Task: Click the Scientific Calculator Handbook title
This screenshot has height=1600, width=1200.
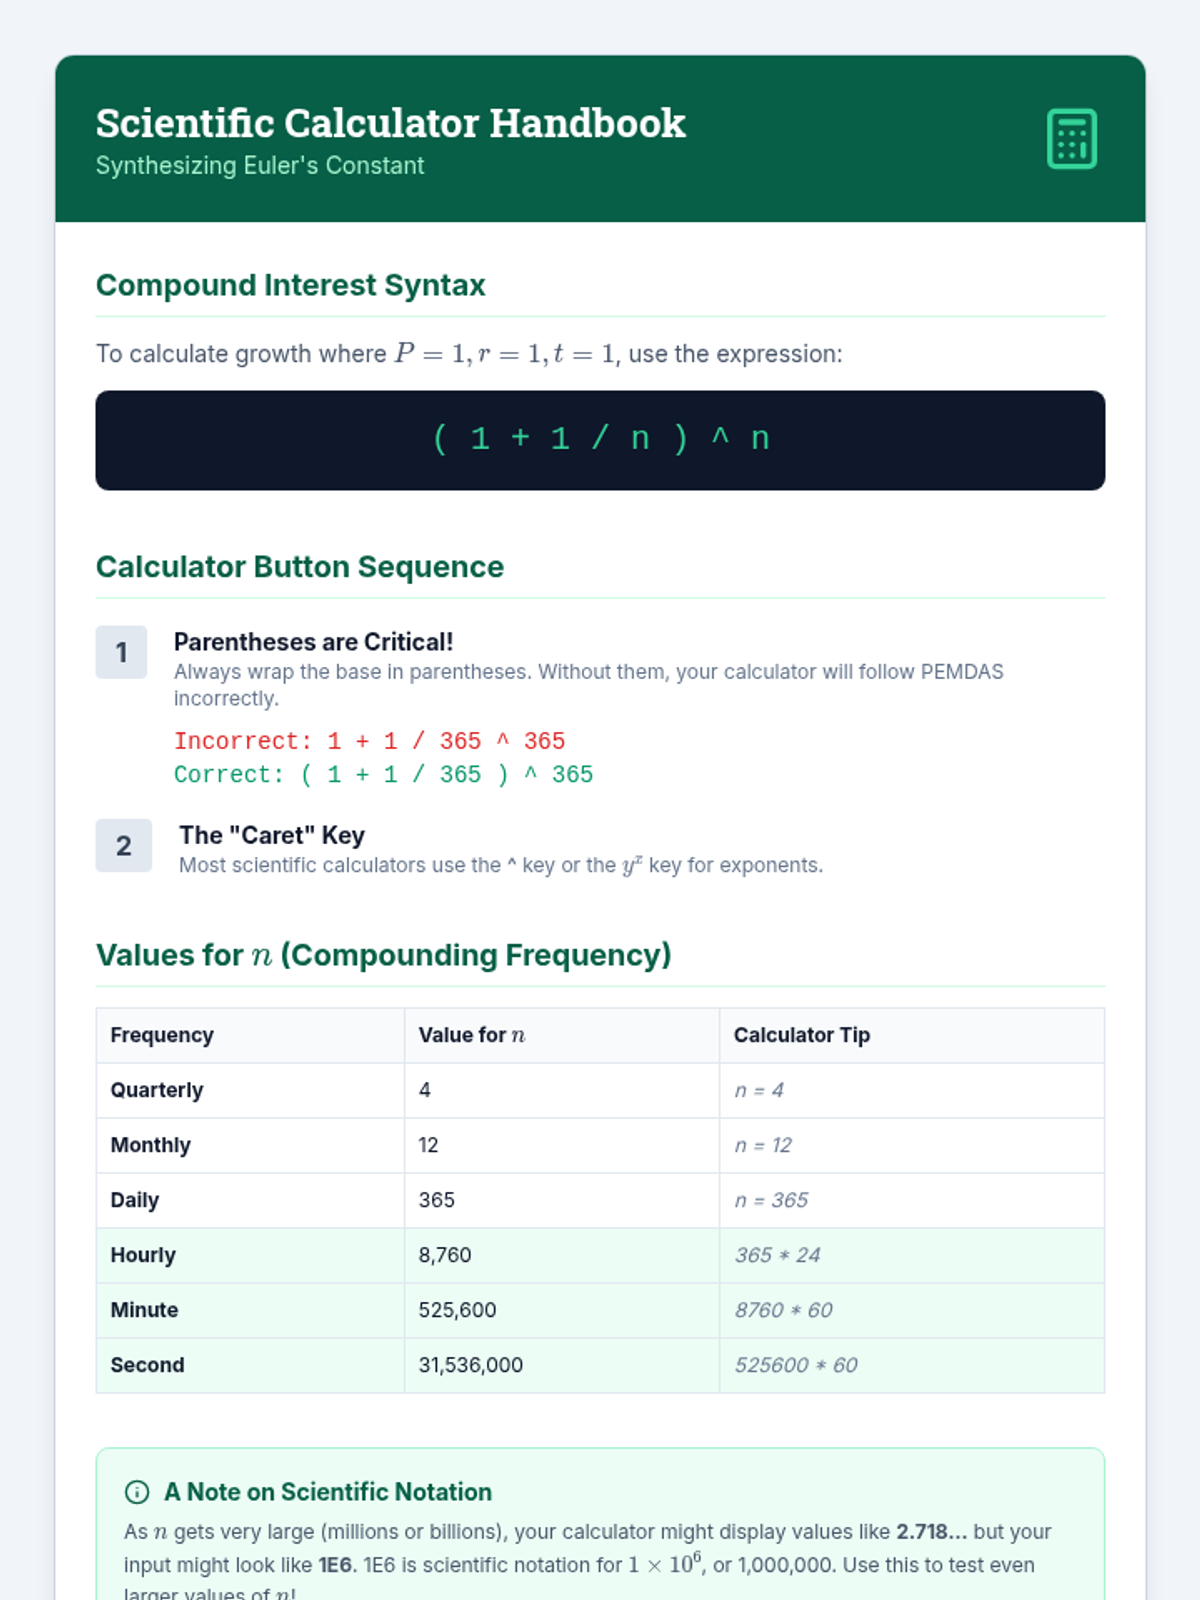Action: 390,124
